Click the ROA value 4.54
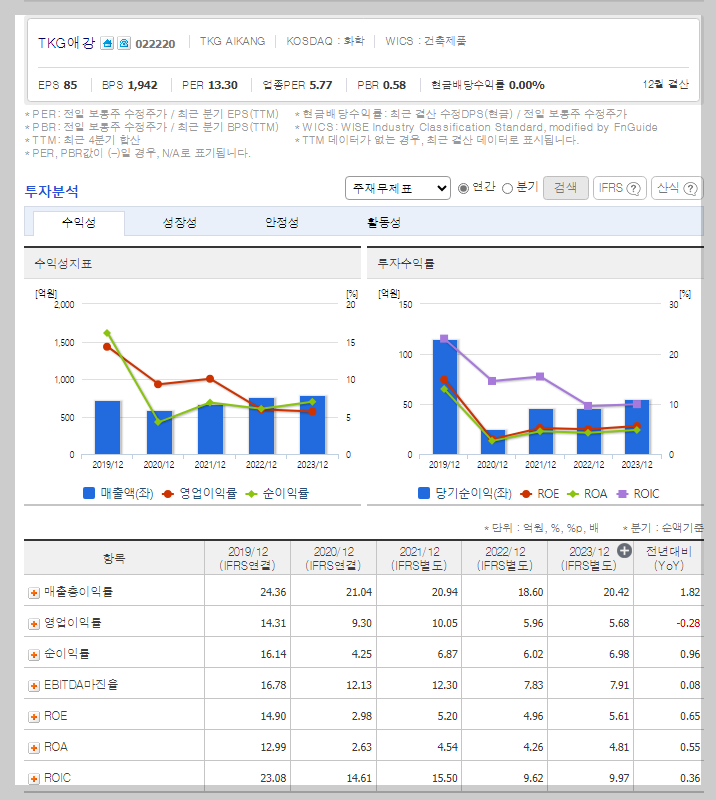 coord(447,747)
